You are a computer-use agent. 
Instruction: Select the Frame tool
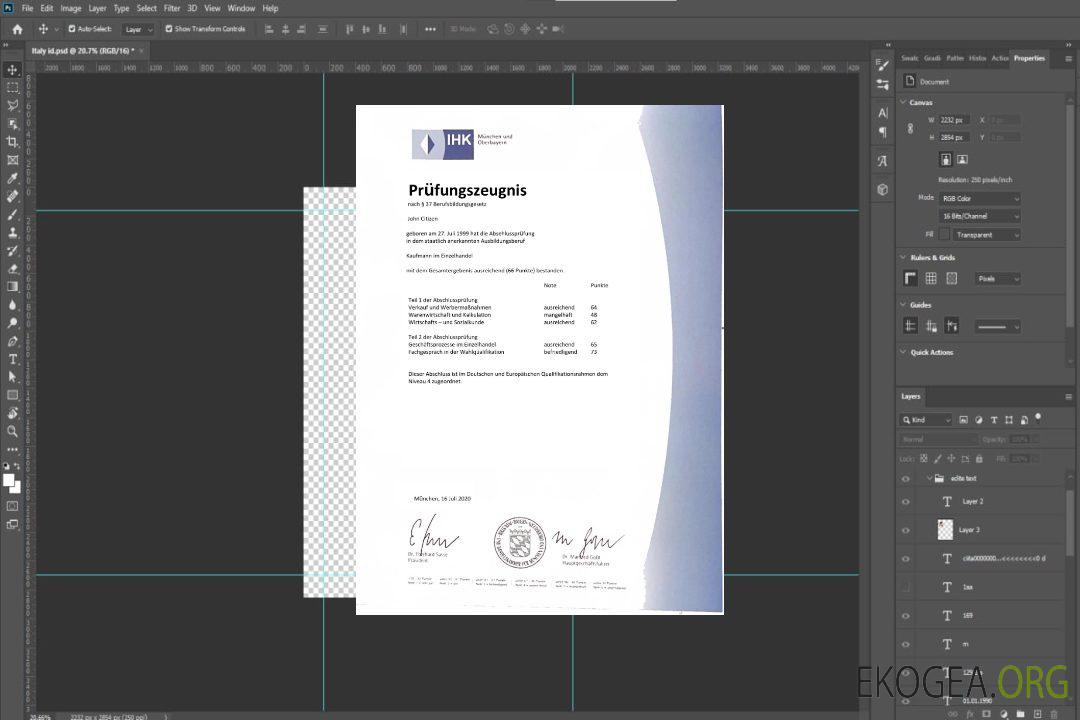tap(12, 160)
